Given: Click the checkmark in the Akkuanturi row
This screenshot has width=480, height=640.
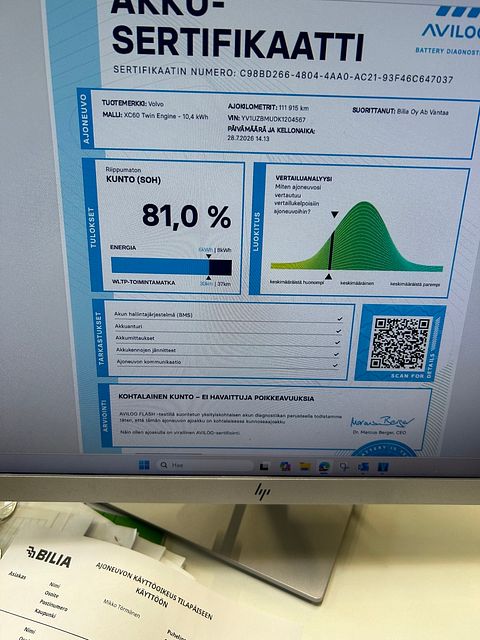Looking at the screenshot, I should pos(338,331).
